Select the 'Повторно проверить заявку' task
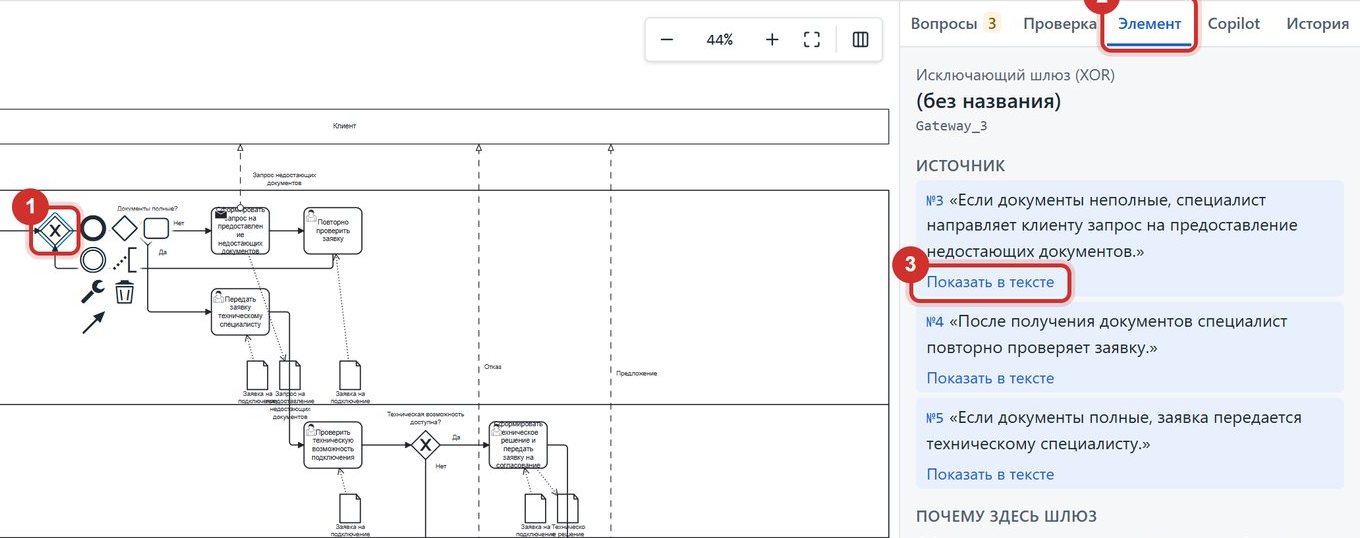This screenshot has width=1360, height=538. [333, 231]
